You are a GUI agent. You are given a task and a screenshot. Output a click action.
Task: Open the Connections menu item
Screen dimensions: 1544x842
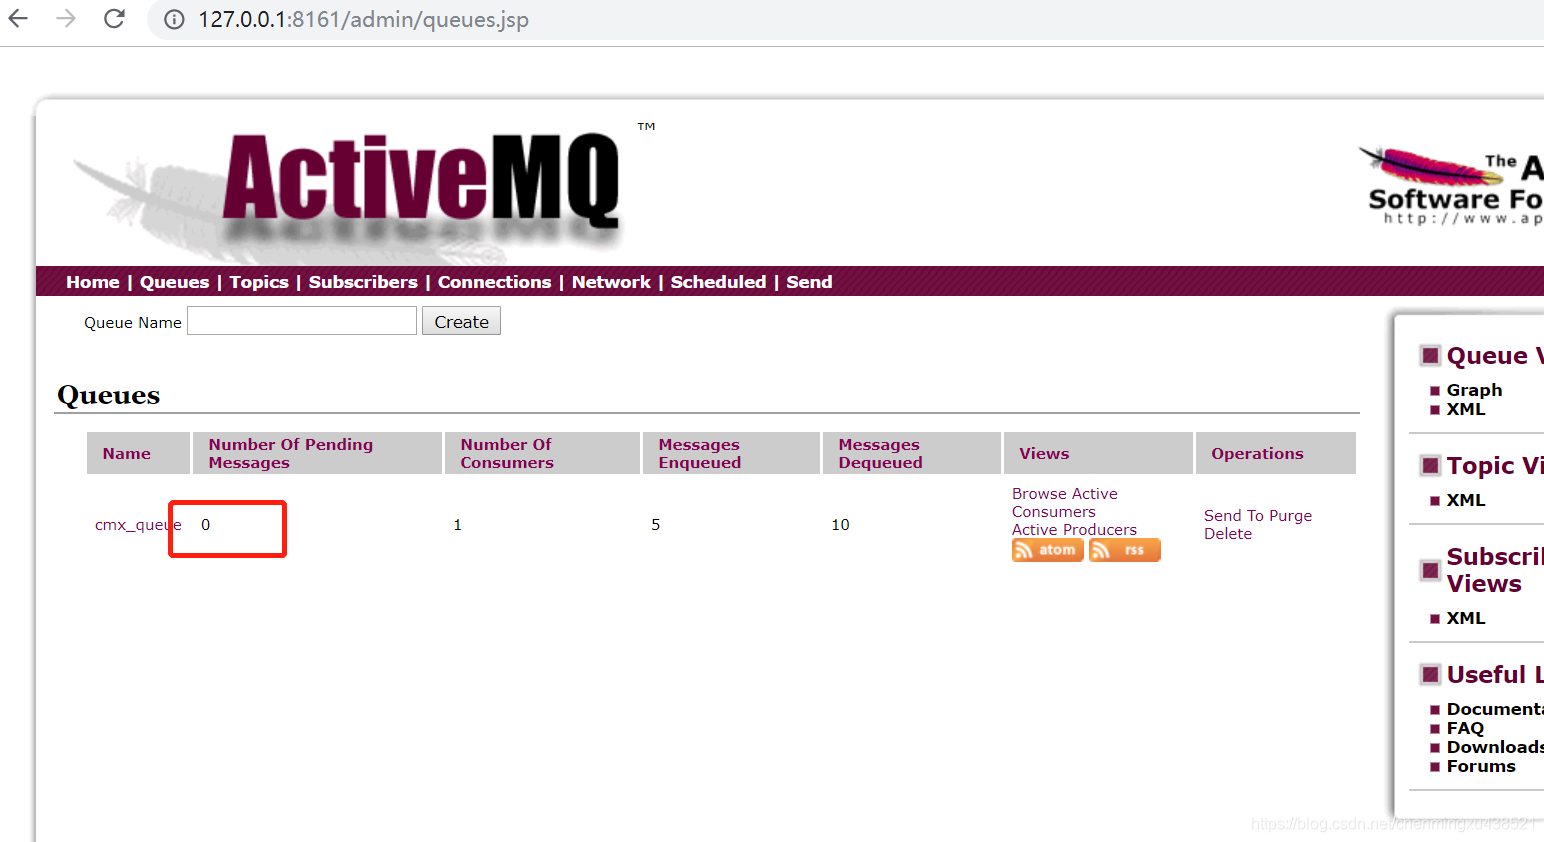(x=495, y=282)
